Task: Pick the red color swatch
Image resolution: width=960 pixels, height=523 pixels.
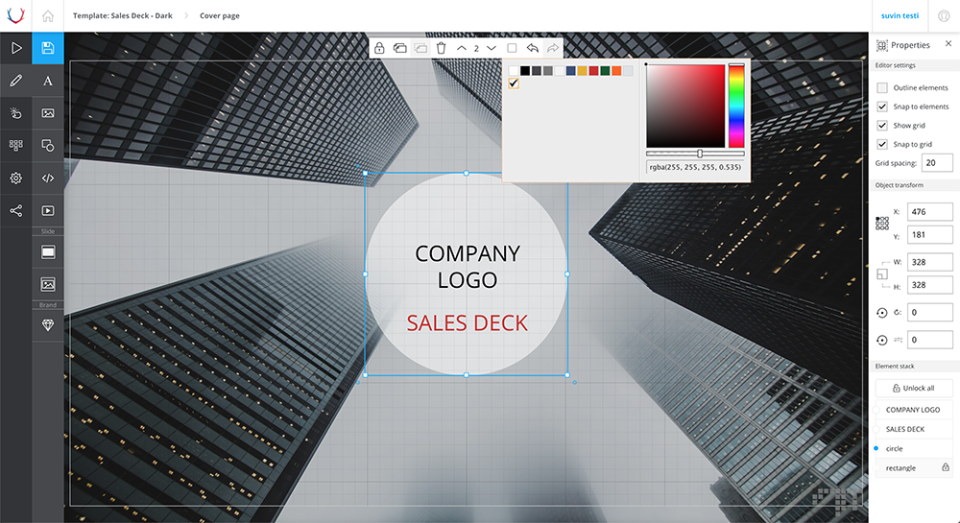Action: 593,71
